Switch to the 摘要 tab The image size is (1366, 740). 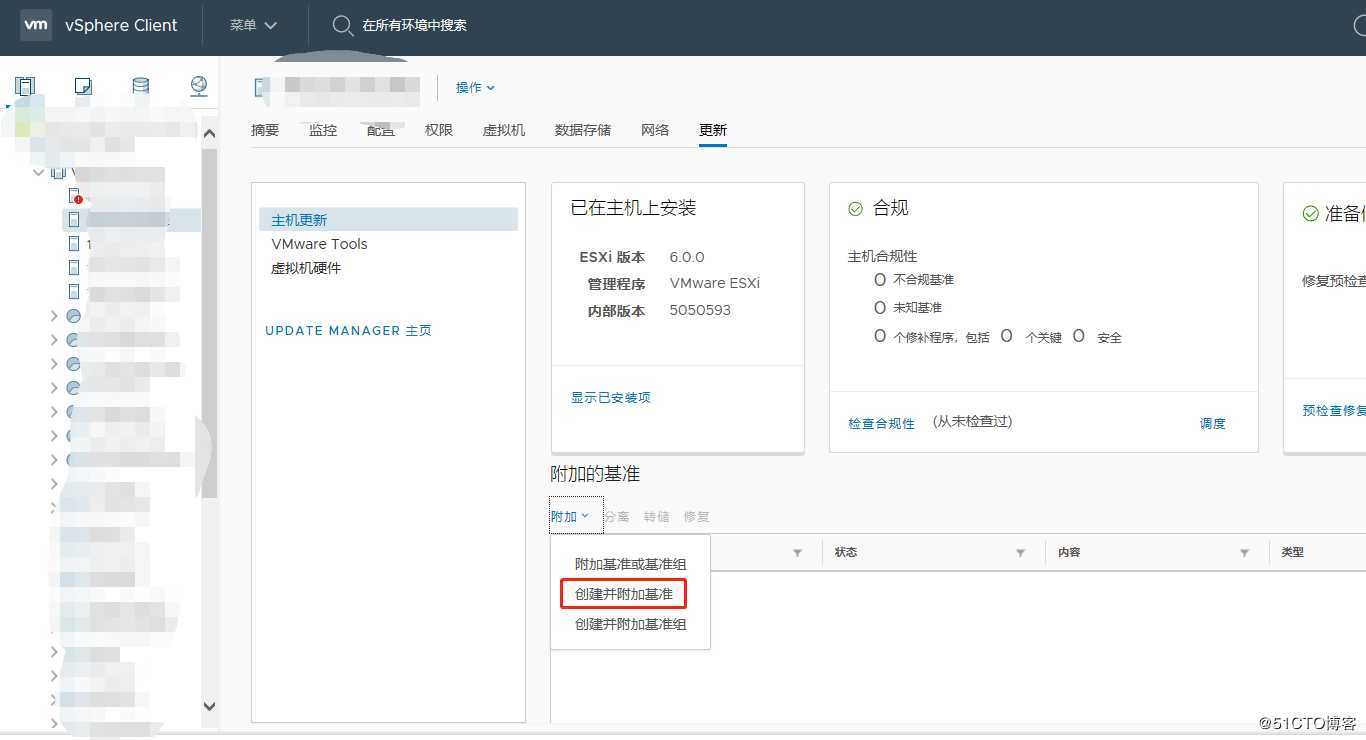265,130
